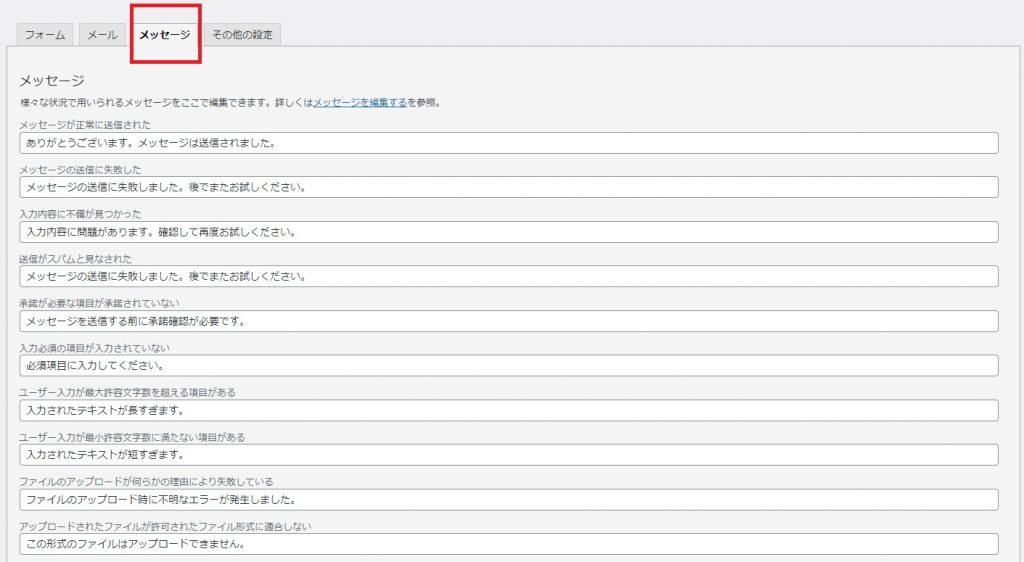Click the 'ファイルのアップロード時に不明なエラー' field
Image resolution: width=1024 pixels, height=562 pixels.
click(x=509, y=500)
